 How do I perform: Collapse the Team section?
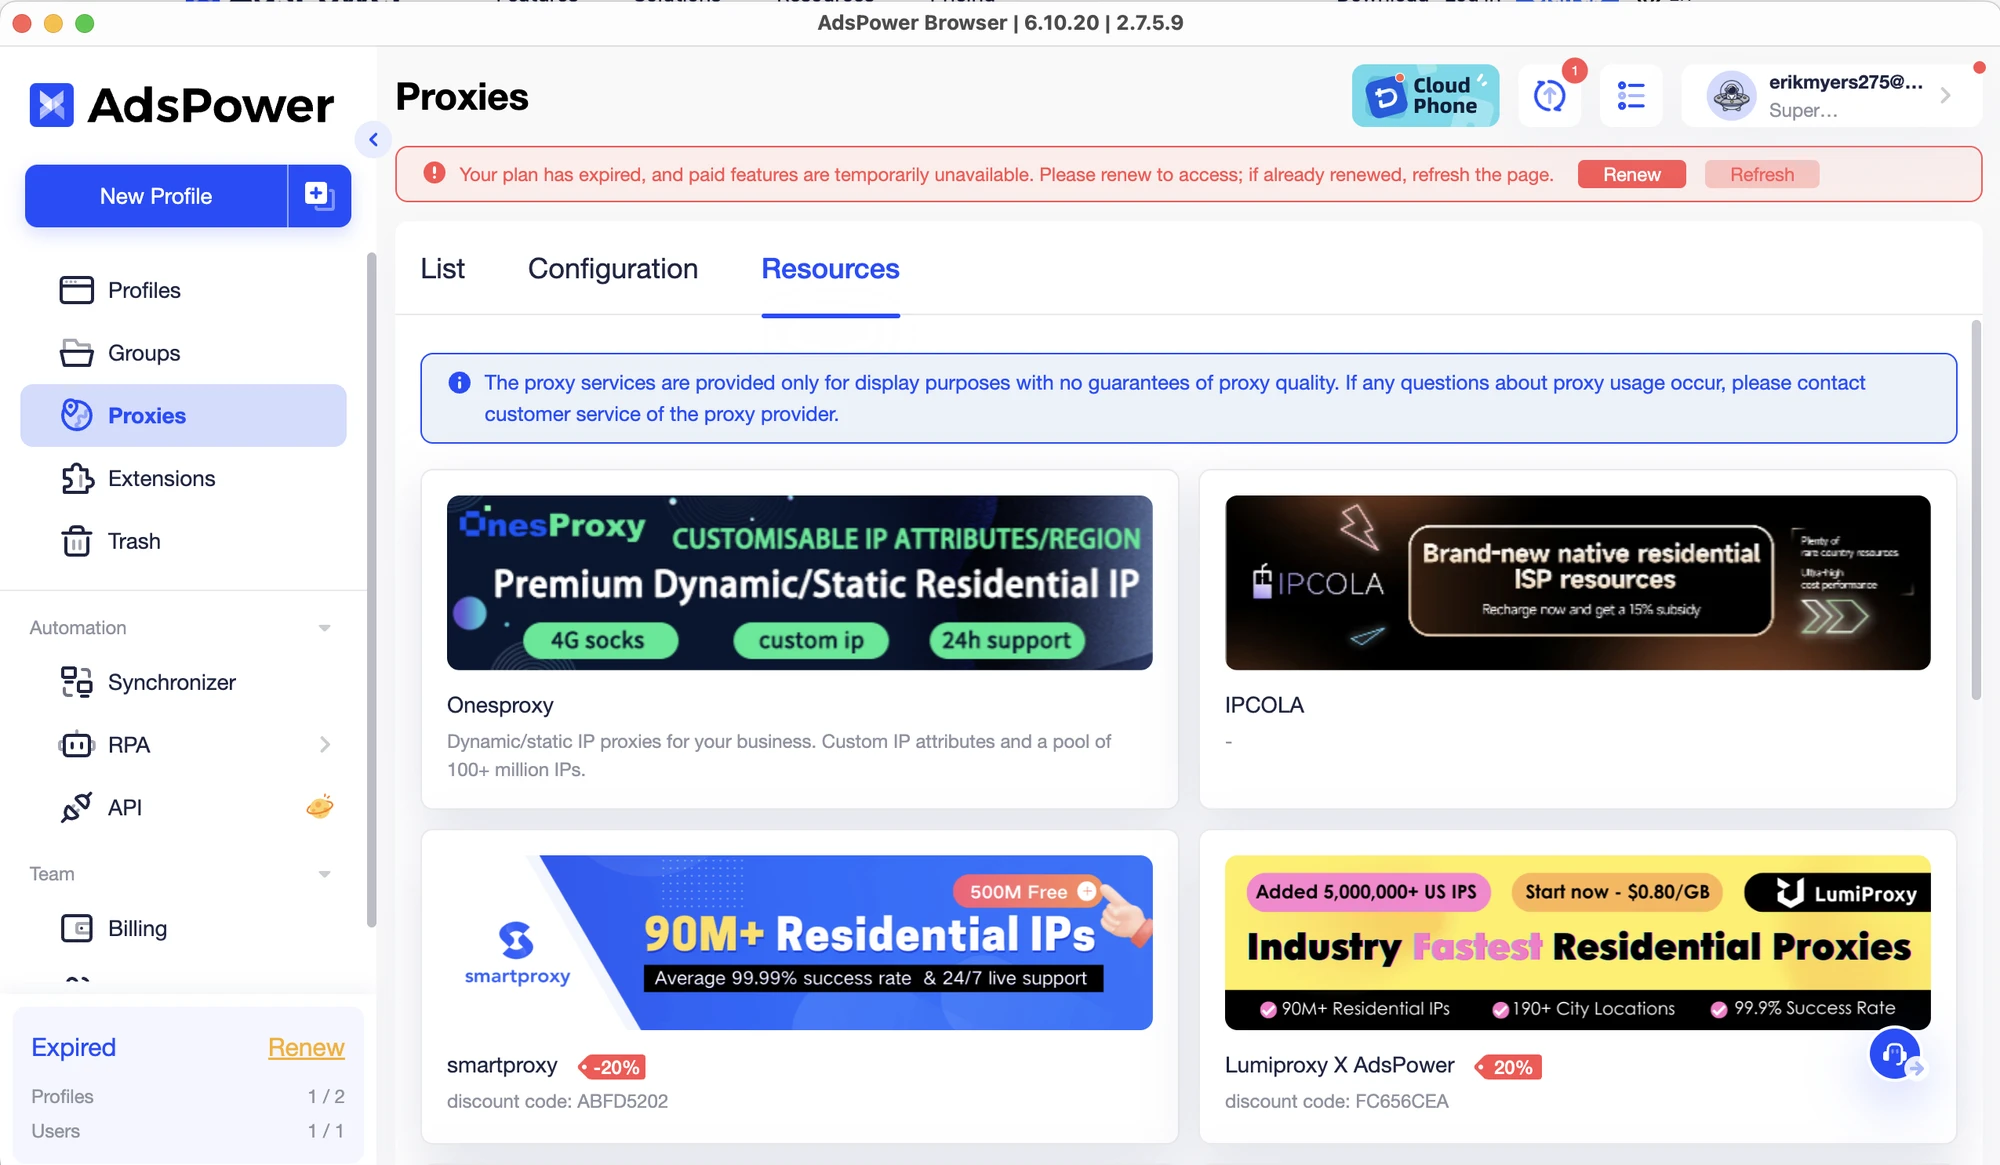324,874
